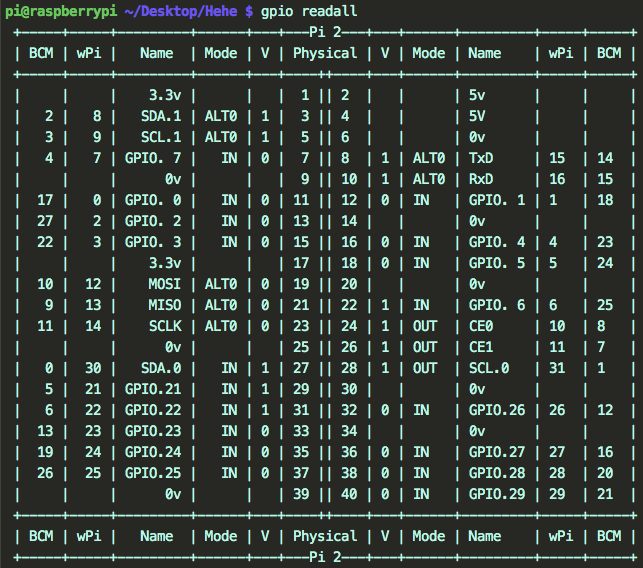Image resolution: width=643 pixels, height=568 pixels.
Task: Click the 'Pi 2' title in top border
Action: coord(325,32)
